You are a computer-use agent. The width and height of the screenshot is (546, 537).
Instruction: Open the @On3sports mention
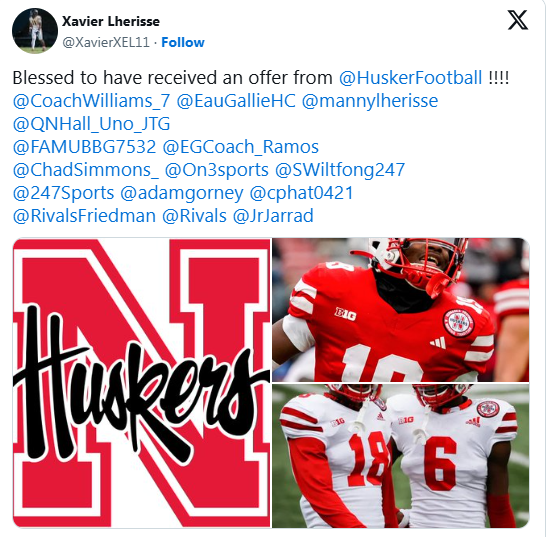[x=217, y=170]
